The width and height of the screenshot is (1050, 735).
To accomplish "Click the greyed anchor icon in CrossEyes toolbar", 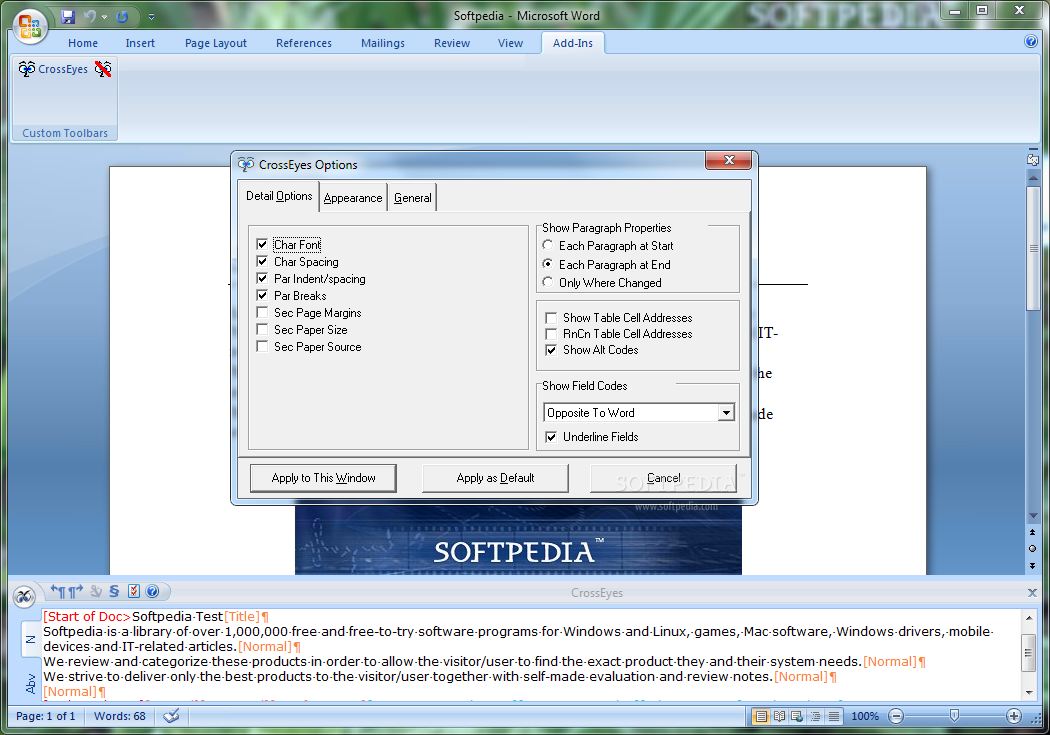I will (x=96, y=591).
